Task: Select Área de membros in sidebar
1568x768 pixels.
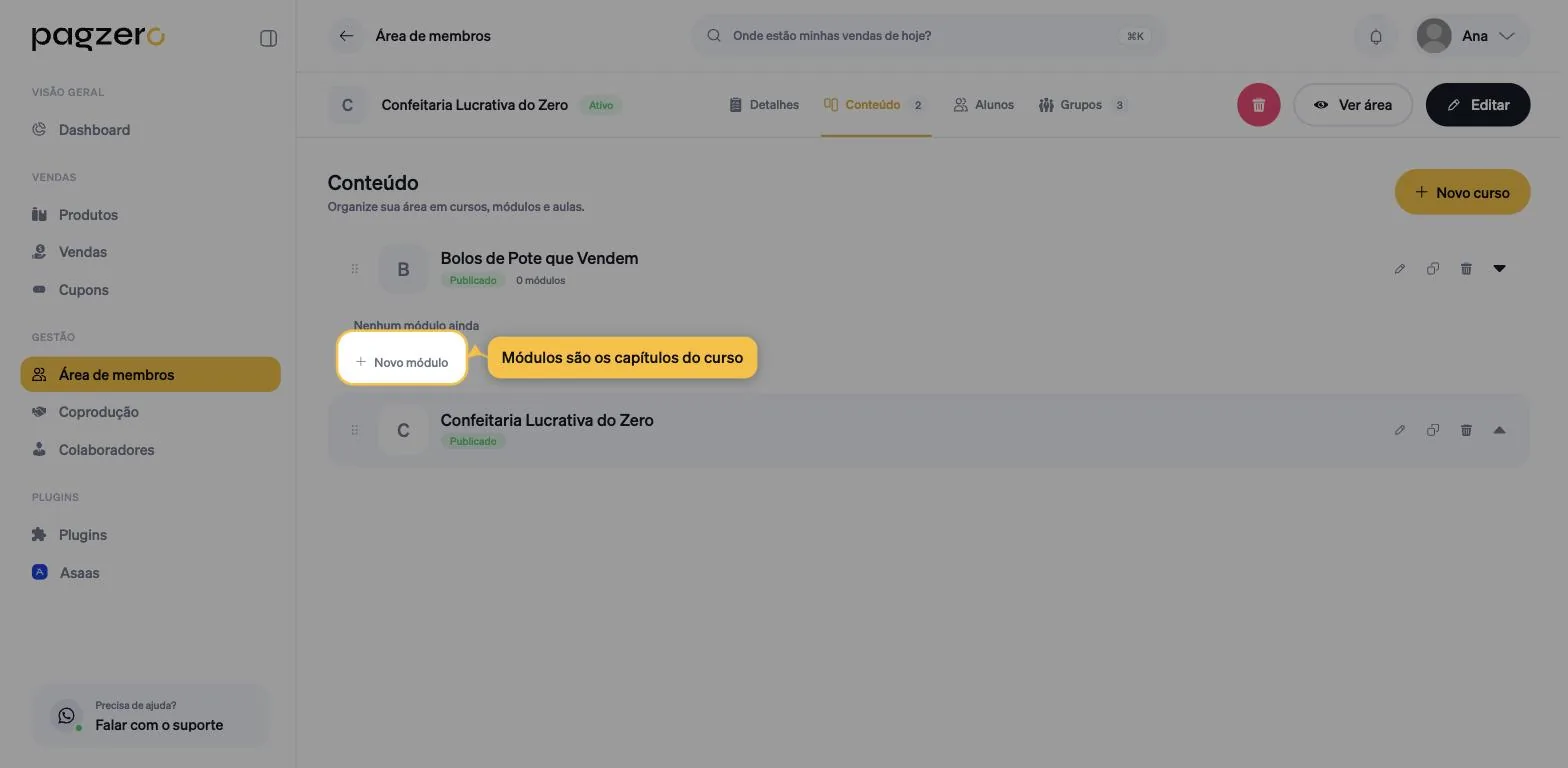Action: pos(150,374)
